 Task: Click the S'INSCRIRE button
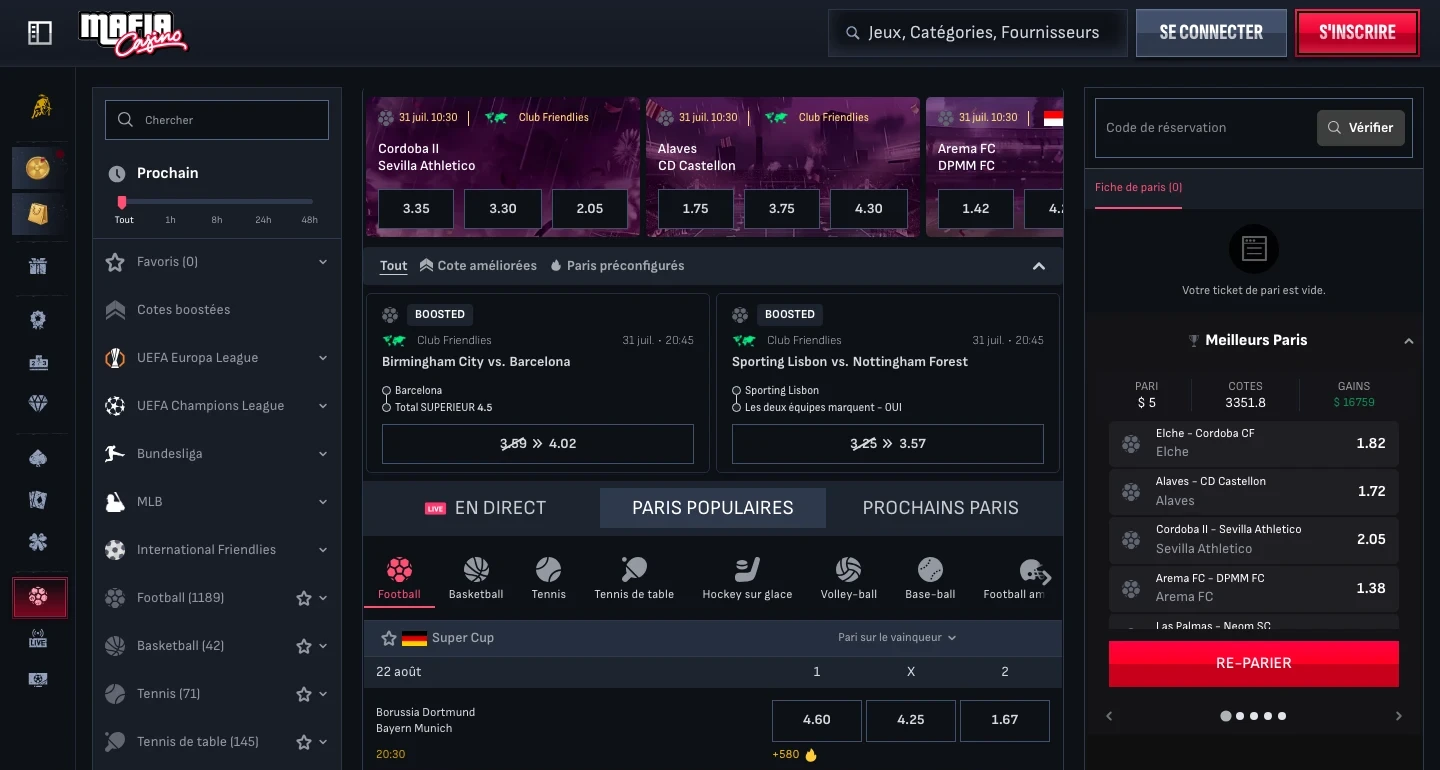point(1357,33)
